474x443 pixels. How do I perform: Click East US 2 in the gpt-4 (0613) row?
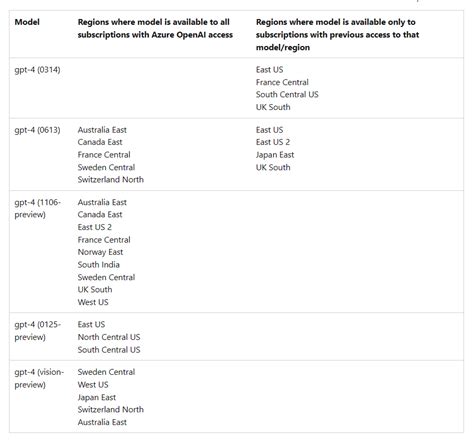[x=273, y=142]
